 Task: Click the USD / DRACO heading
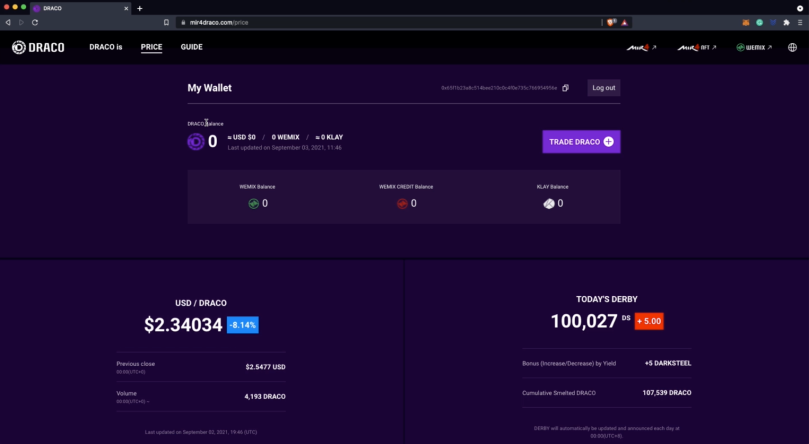[201, 303]
